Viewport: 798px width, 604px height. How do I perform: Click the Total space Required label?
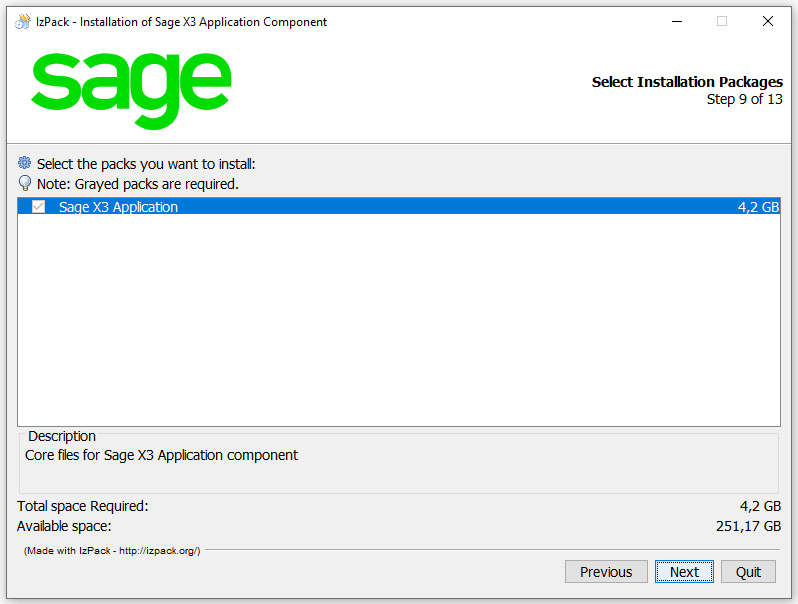pos(82,506)
